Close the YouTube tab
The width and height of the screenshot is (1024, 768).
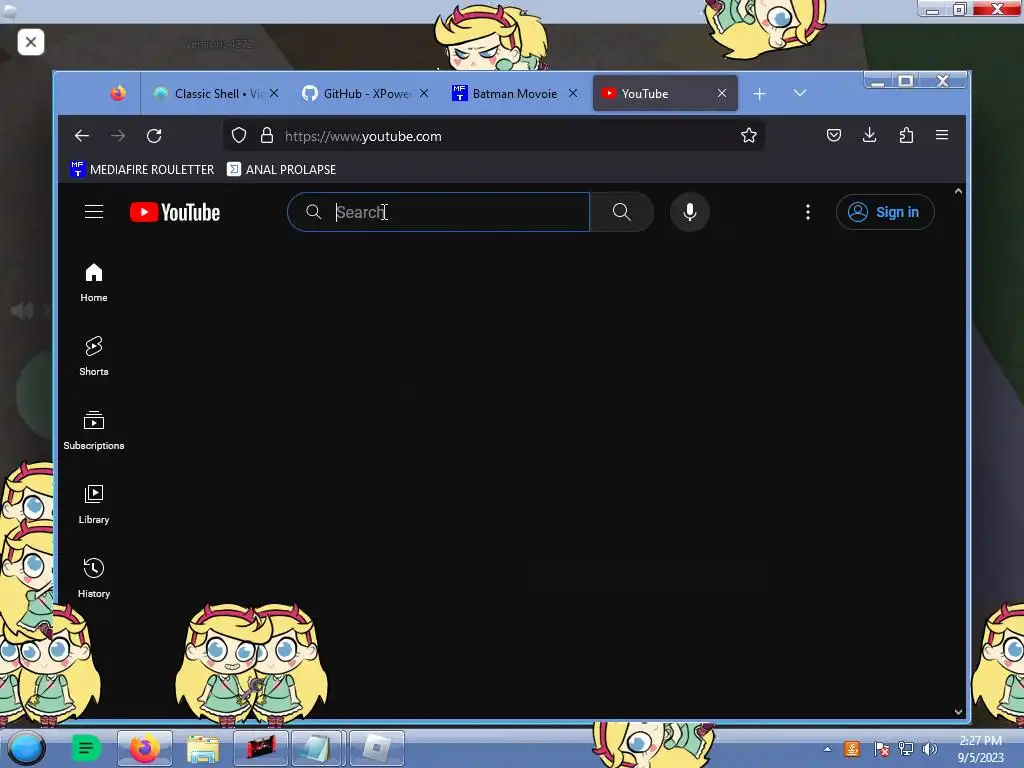[x=722, y=93]
